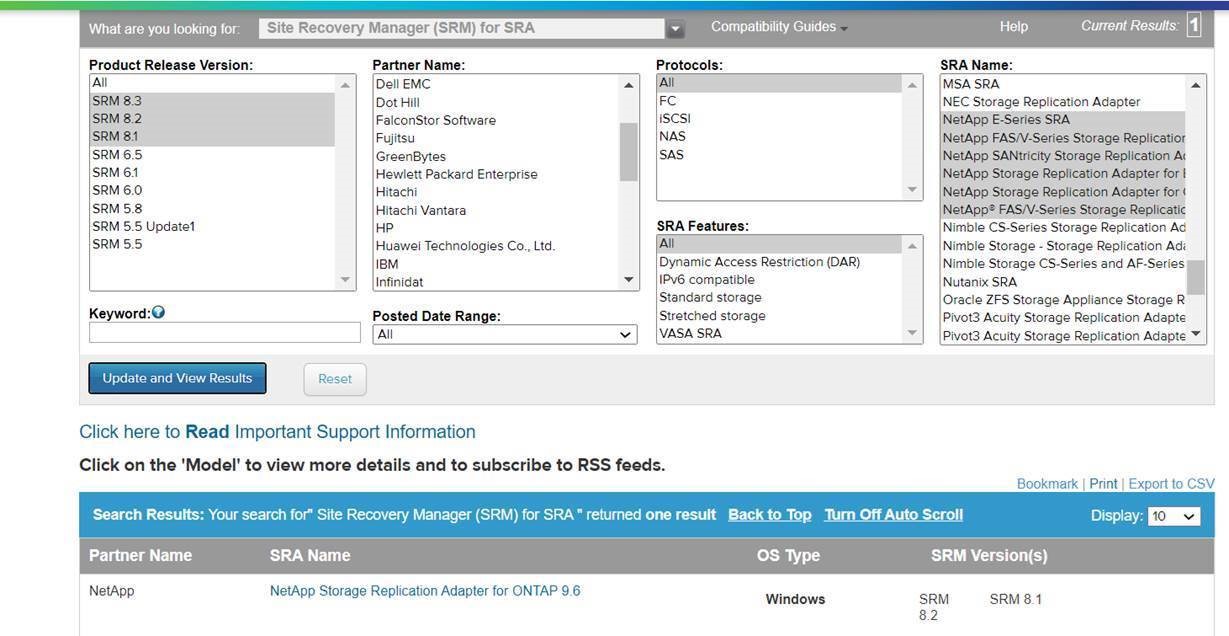Select Hewlett Packard Enterprise partner
Image resolution: width=1229 pixels, height=636 pixels.
coord(496,174)
